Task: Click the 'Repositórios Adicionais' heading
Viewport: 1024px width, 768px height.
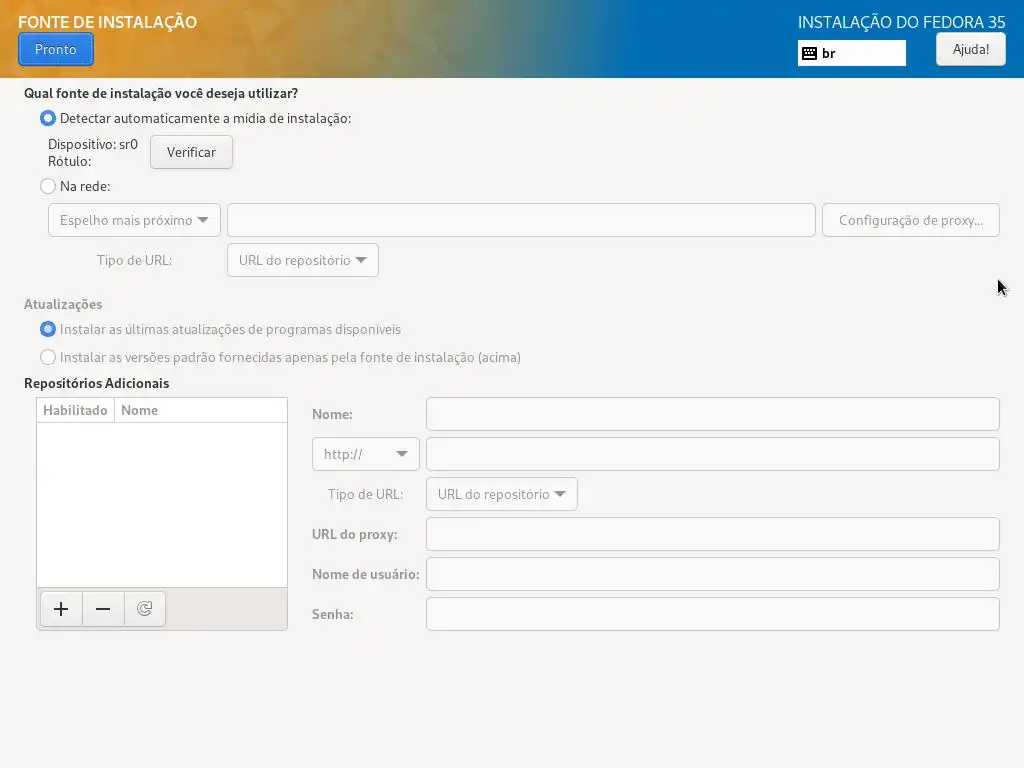Action: (x=97, y=383)
